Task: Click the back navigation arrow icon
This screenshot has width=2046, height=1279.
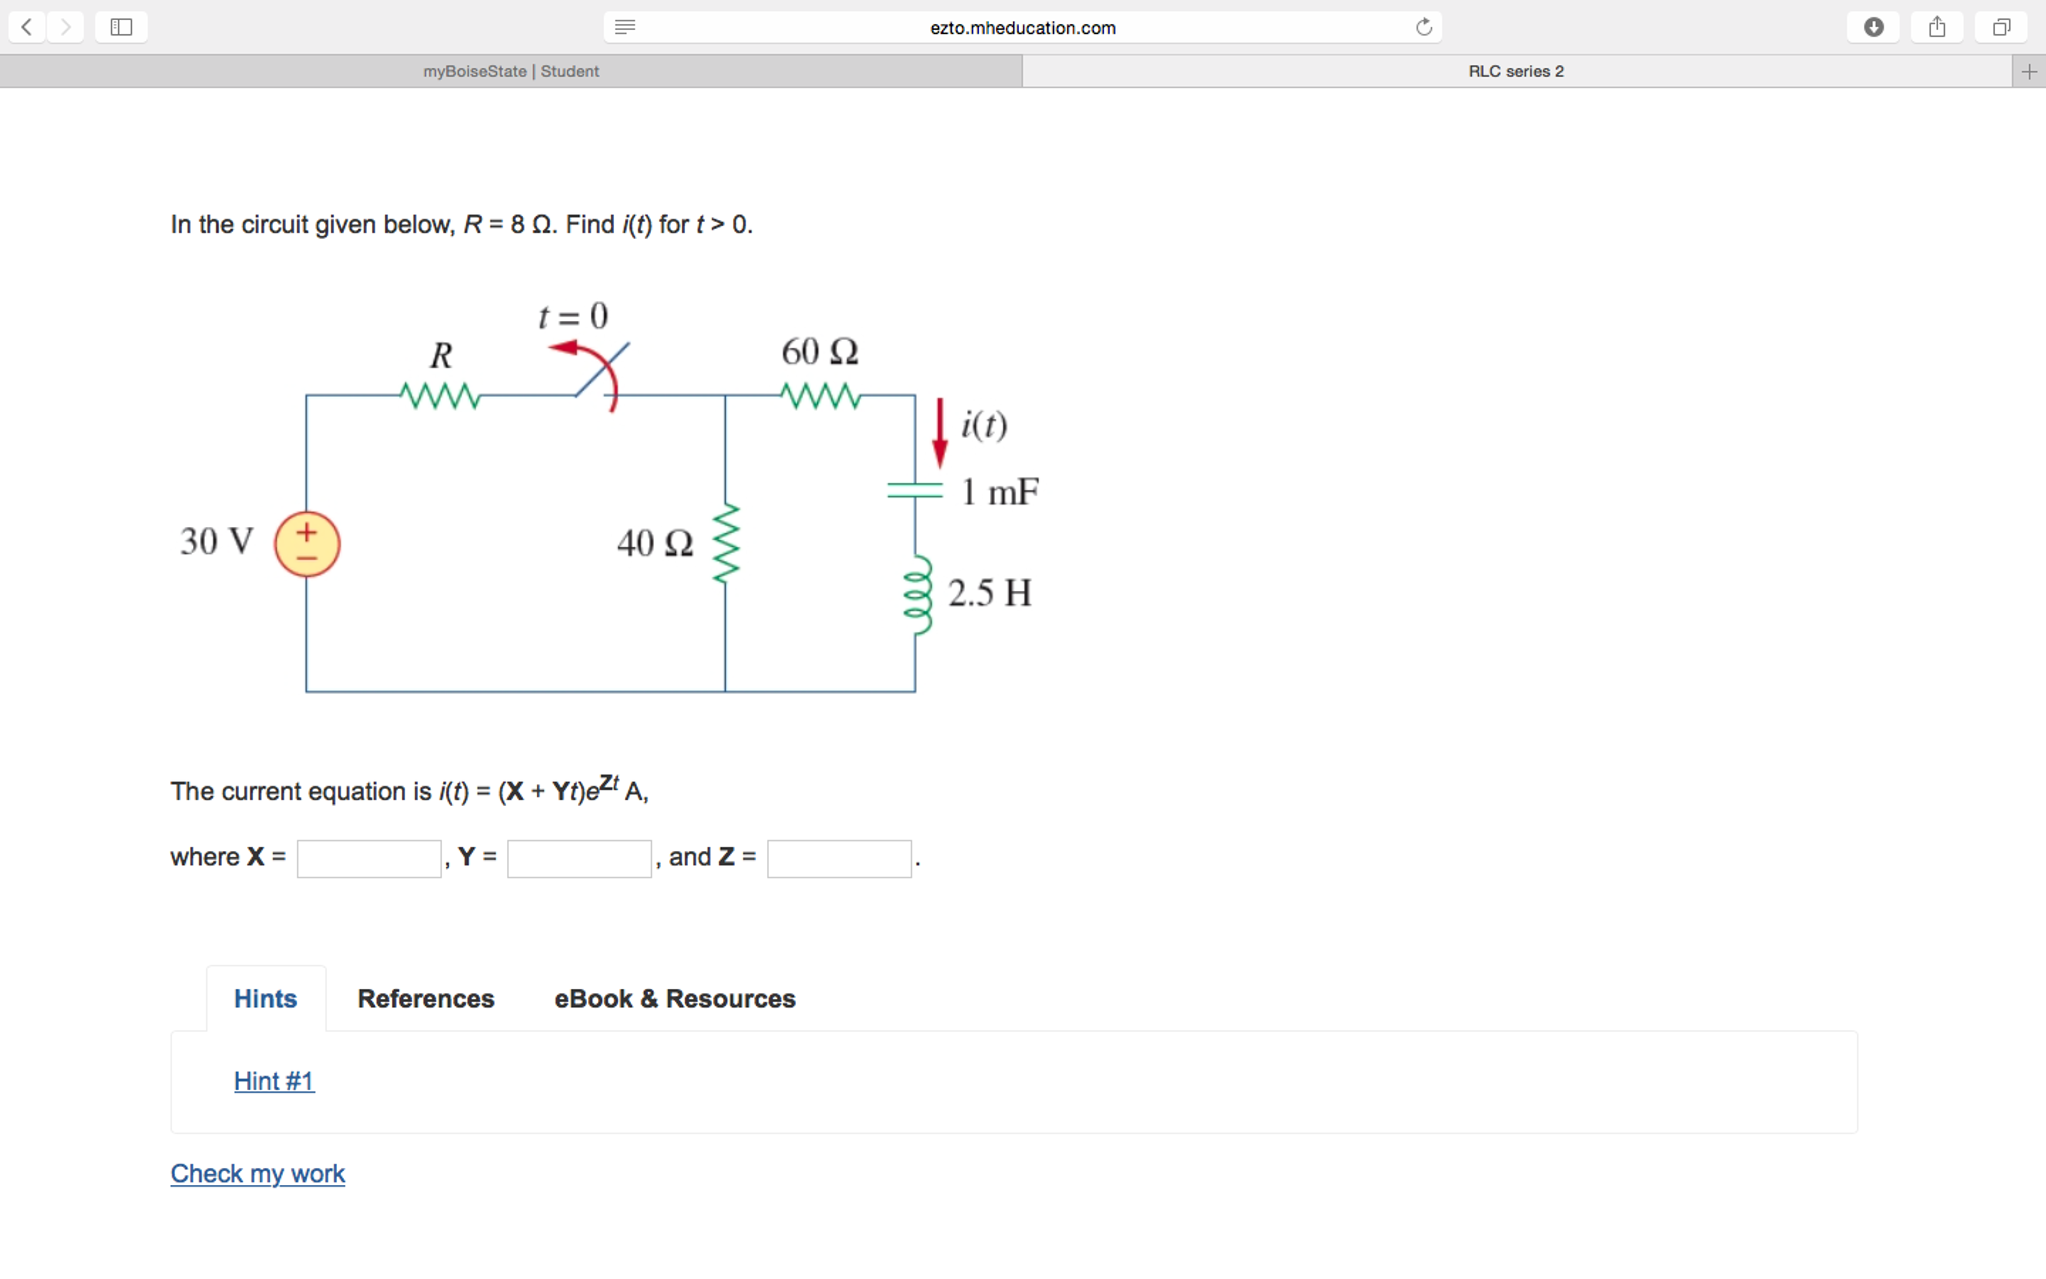Action: point(27,28)
